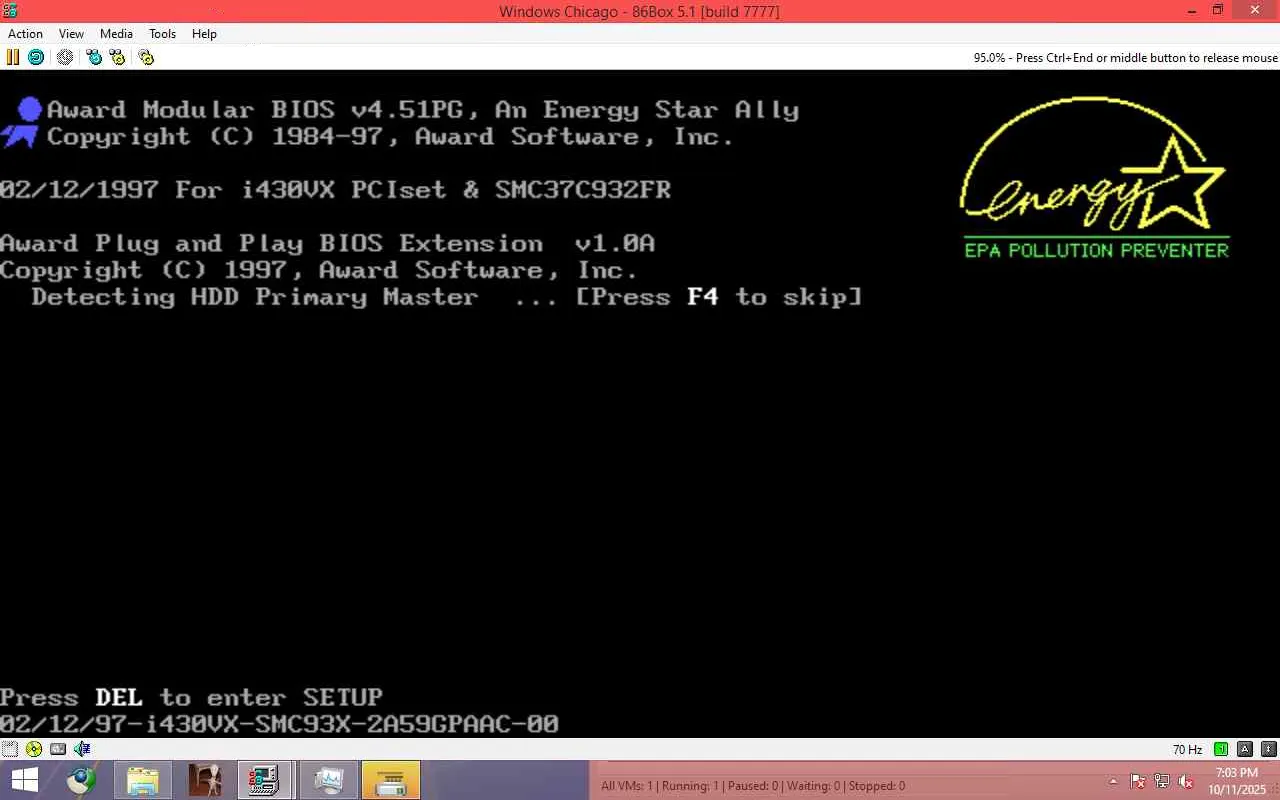Screen dimensions: 1280x800
Task: Click the 'Running: 1' VM status text
Action: coord(689,786)
